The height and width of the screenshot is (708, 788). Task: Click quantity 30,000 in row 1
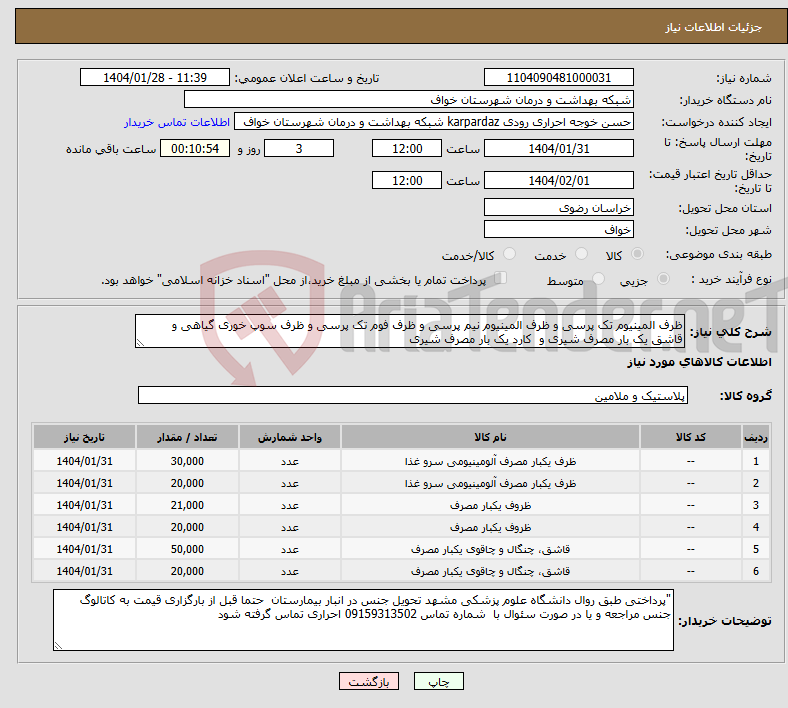187,461
